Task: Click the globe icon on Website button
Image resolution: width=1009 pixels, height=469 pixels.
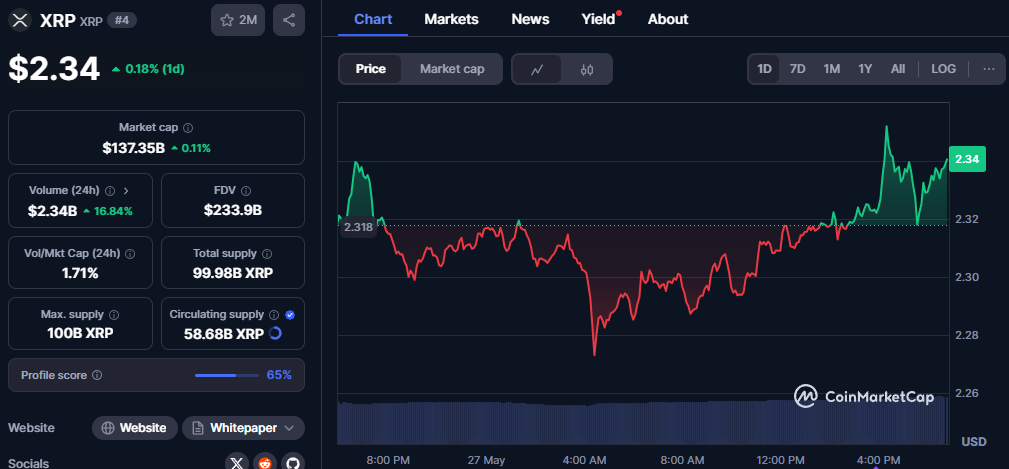Action: pos(108,428)
